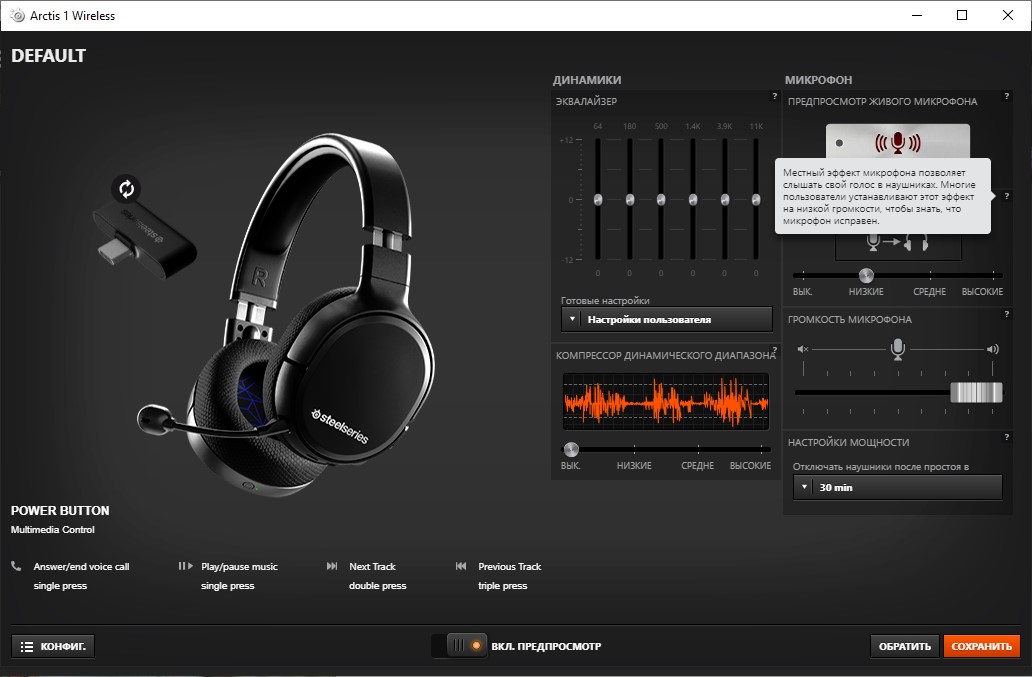This screenshot has width=1032, height=677.
Task: Click the help icon of the sidetone section
Action: click(1006, 196)
